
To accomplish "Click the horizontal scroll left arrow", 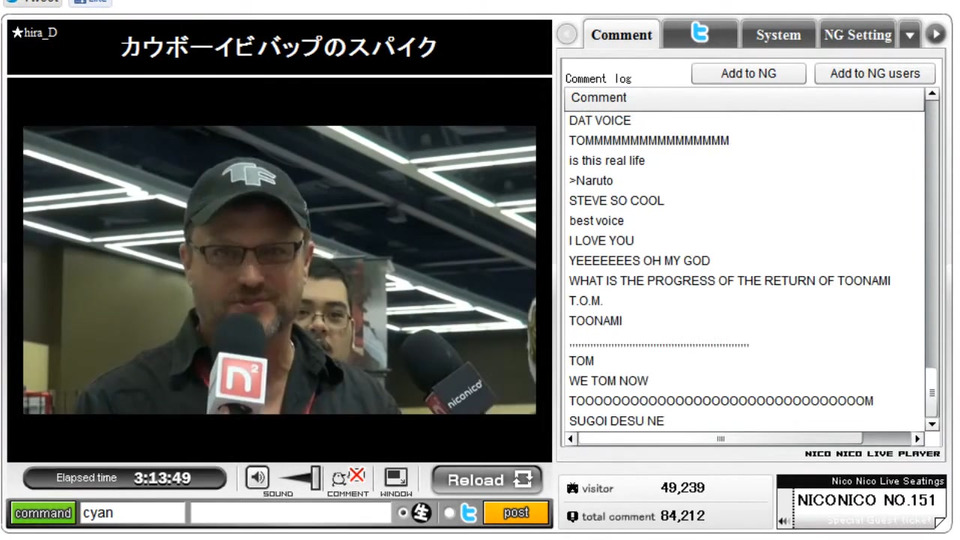I will (571, 438).
